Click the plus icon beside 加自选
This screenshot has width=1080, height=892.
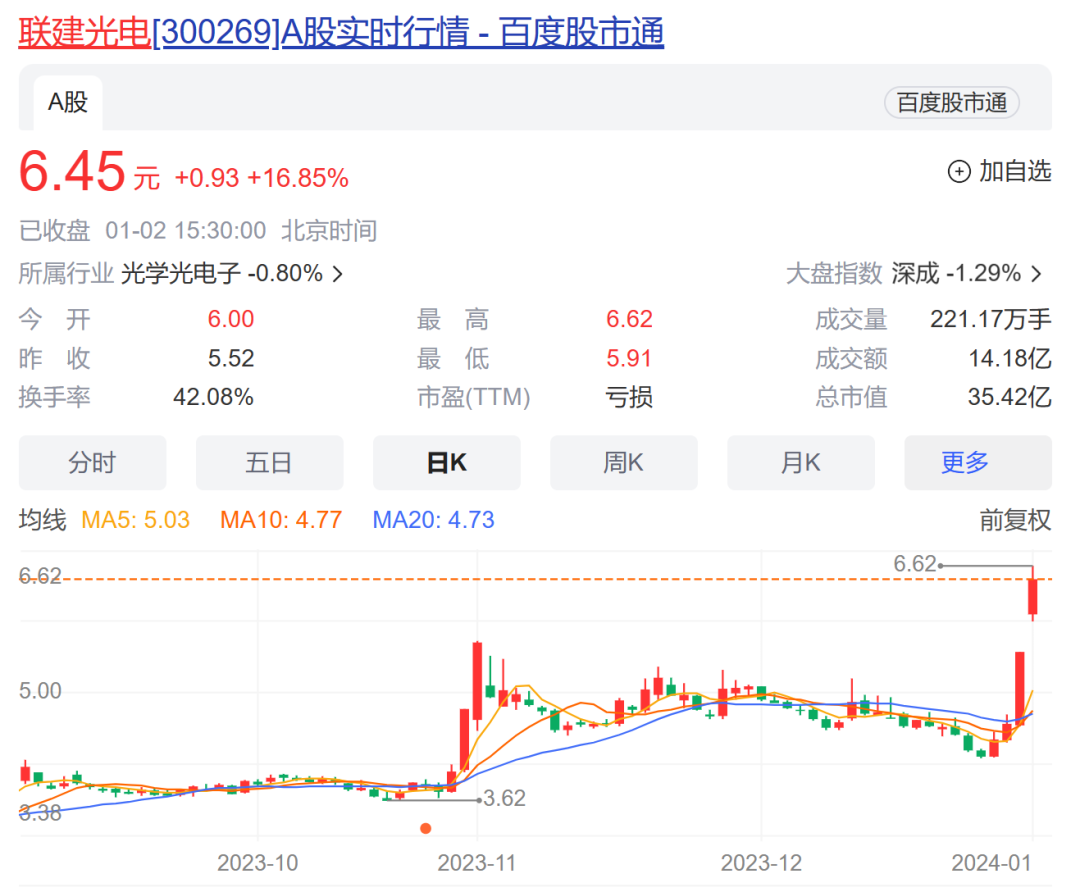pos(959,172)
